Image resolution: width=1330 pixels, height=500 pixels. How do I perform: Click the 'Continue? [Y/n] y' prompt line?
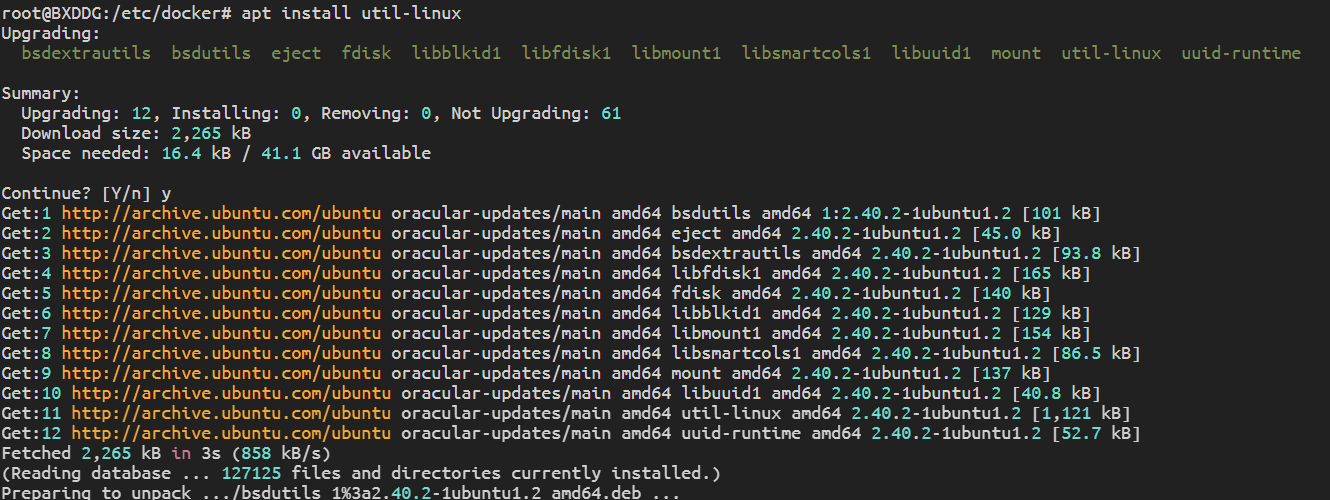click(x=86, y=193)
